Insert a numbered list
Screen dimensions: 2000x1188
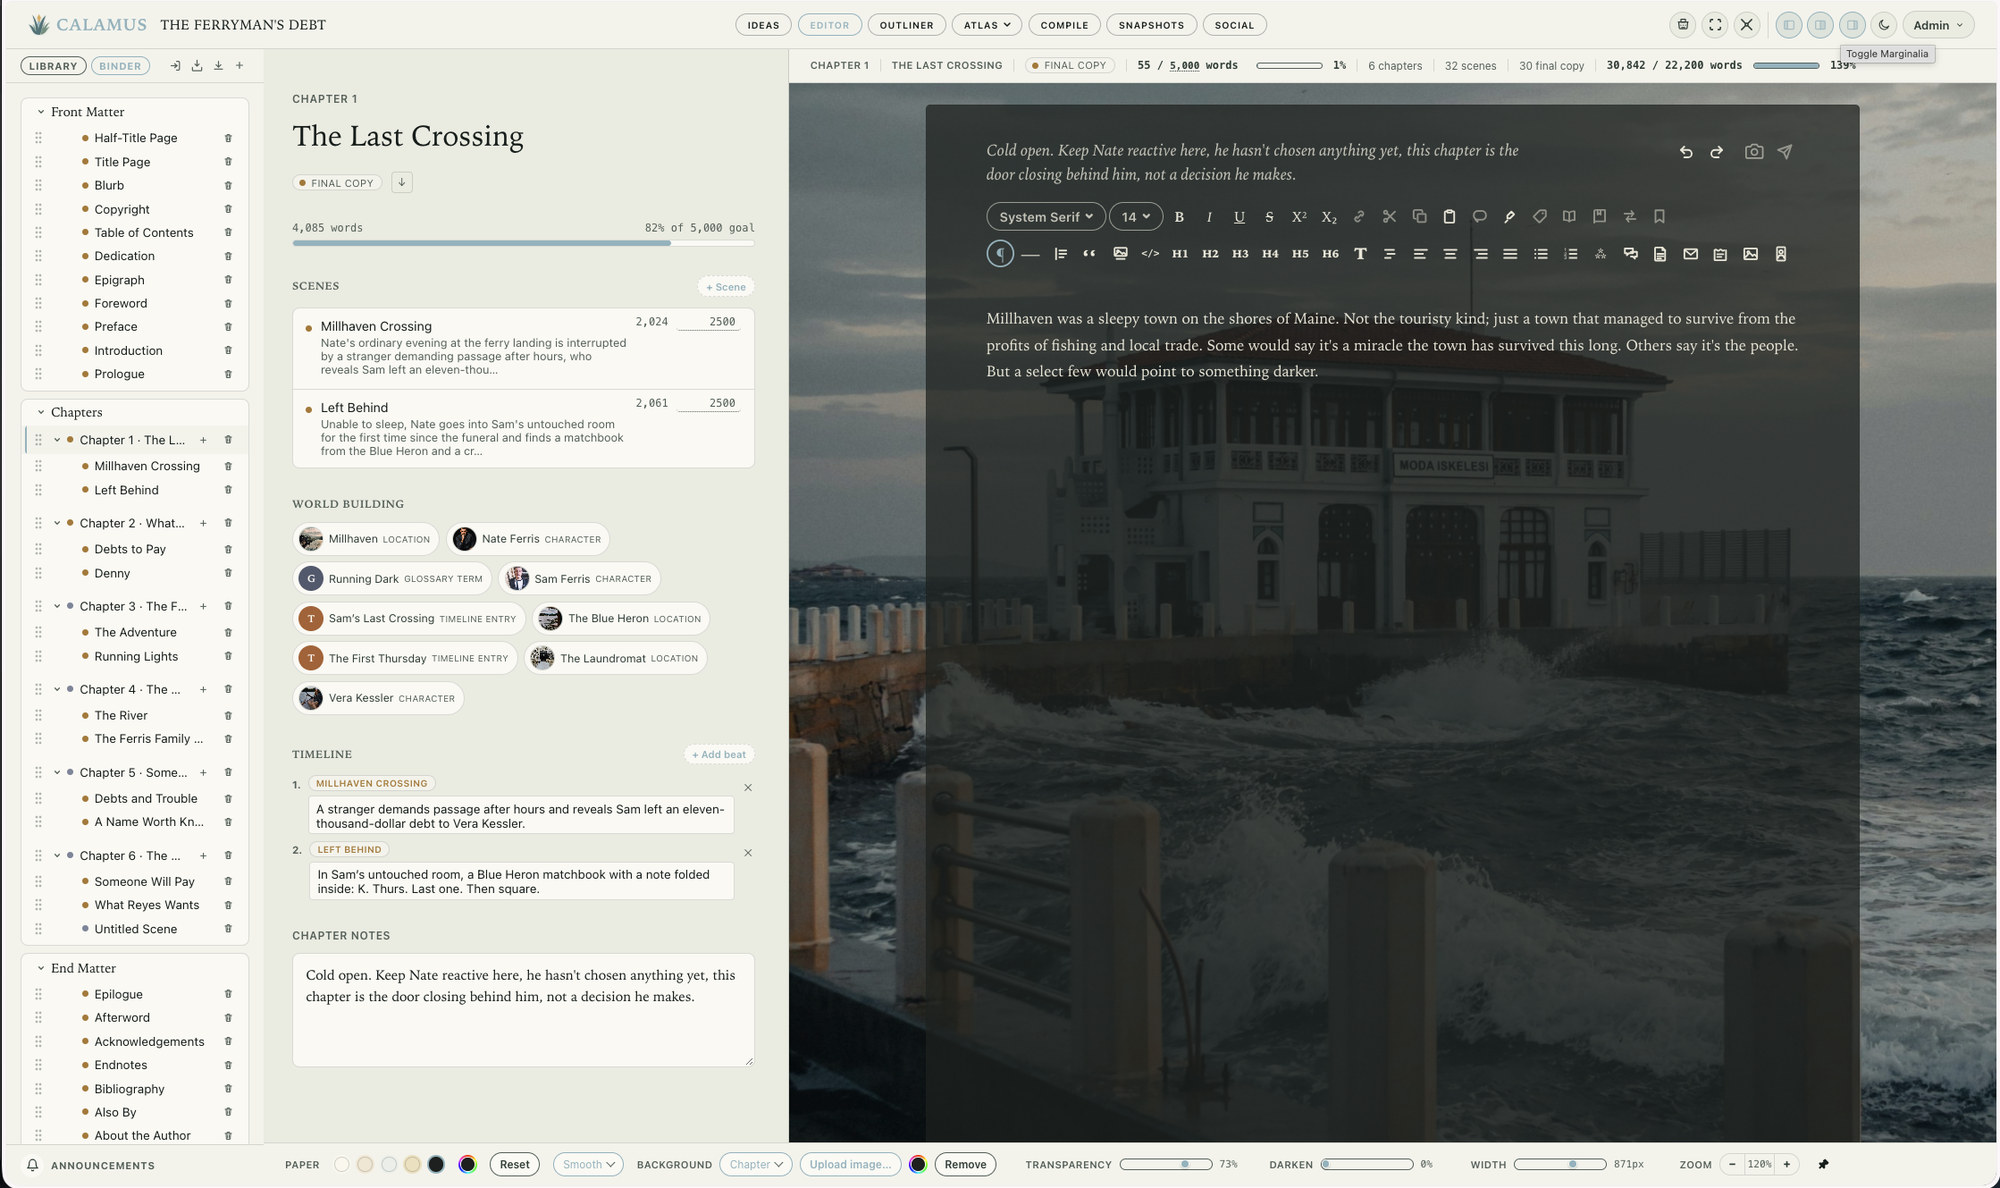[x=1571, y=254]
